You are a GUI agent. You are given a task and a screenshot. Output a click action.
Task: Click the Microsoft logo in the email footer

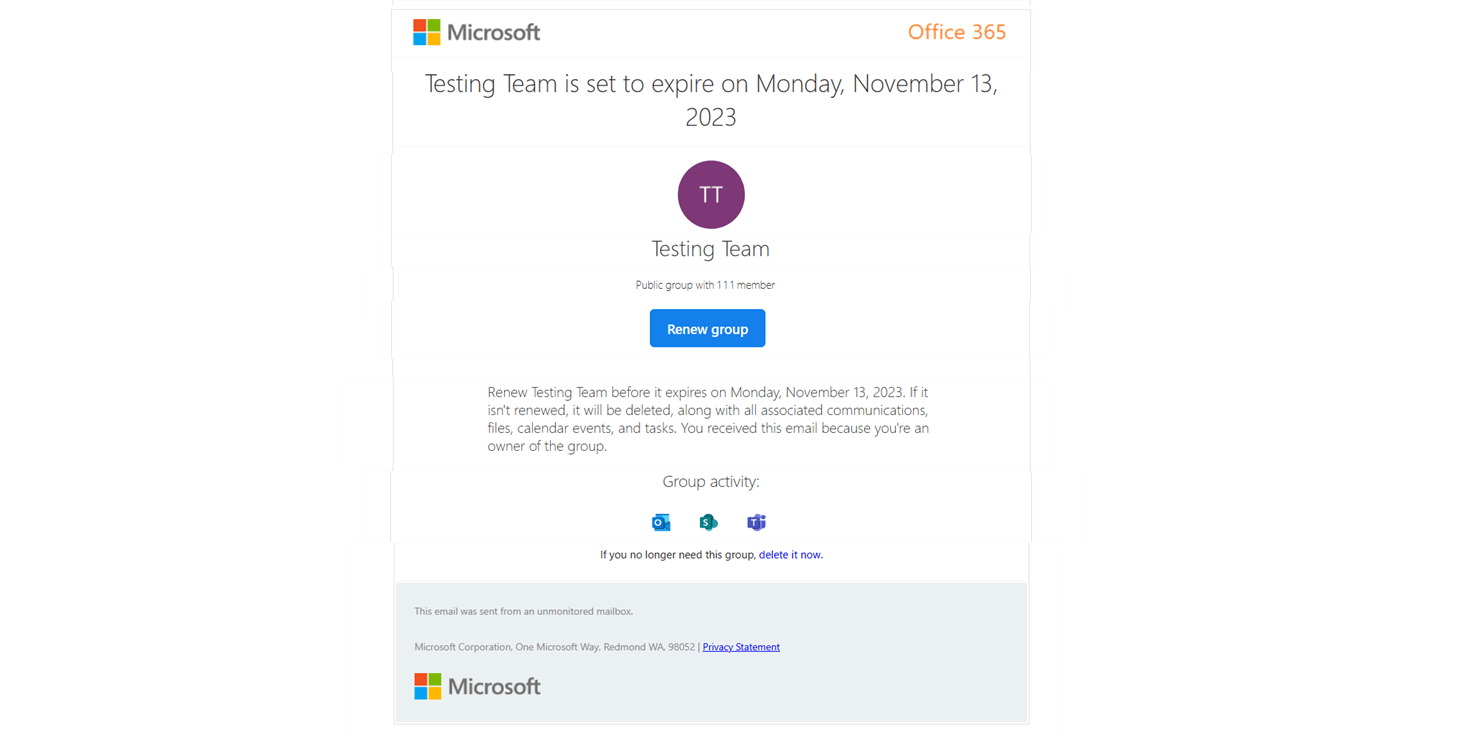coord(477,686)
